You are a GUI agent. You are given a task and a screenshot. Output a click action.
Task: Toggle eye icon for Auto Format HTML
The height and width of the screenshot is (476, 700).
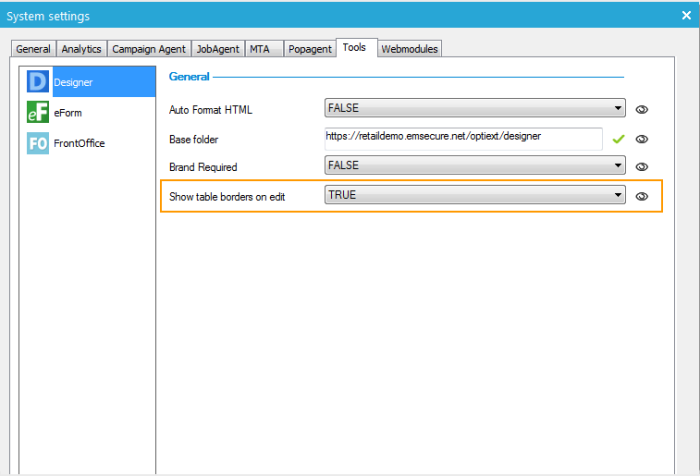coord(642,110)
